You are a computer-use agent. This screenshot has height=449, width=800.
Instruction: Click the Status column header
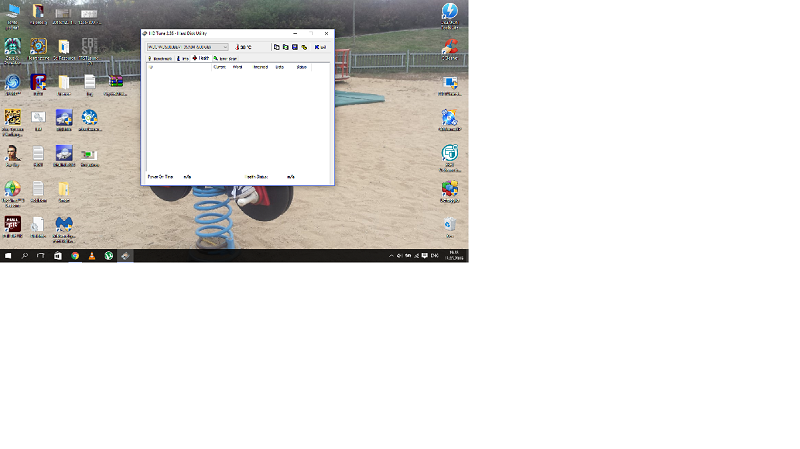[301, 67]
